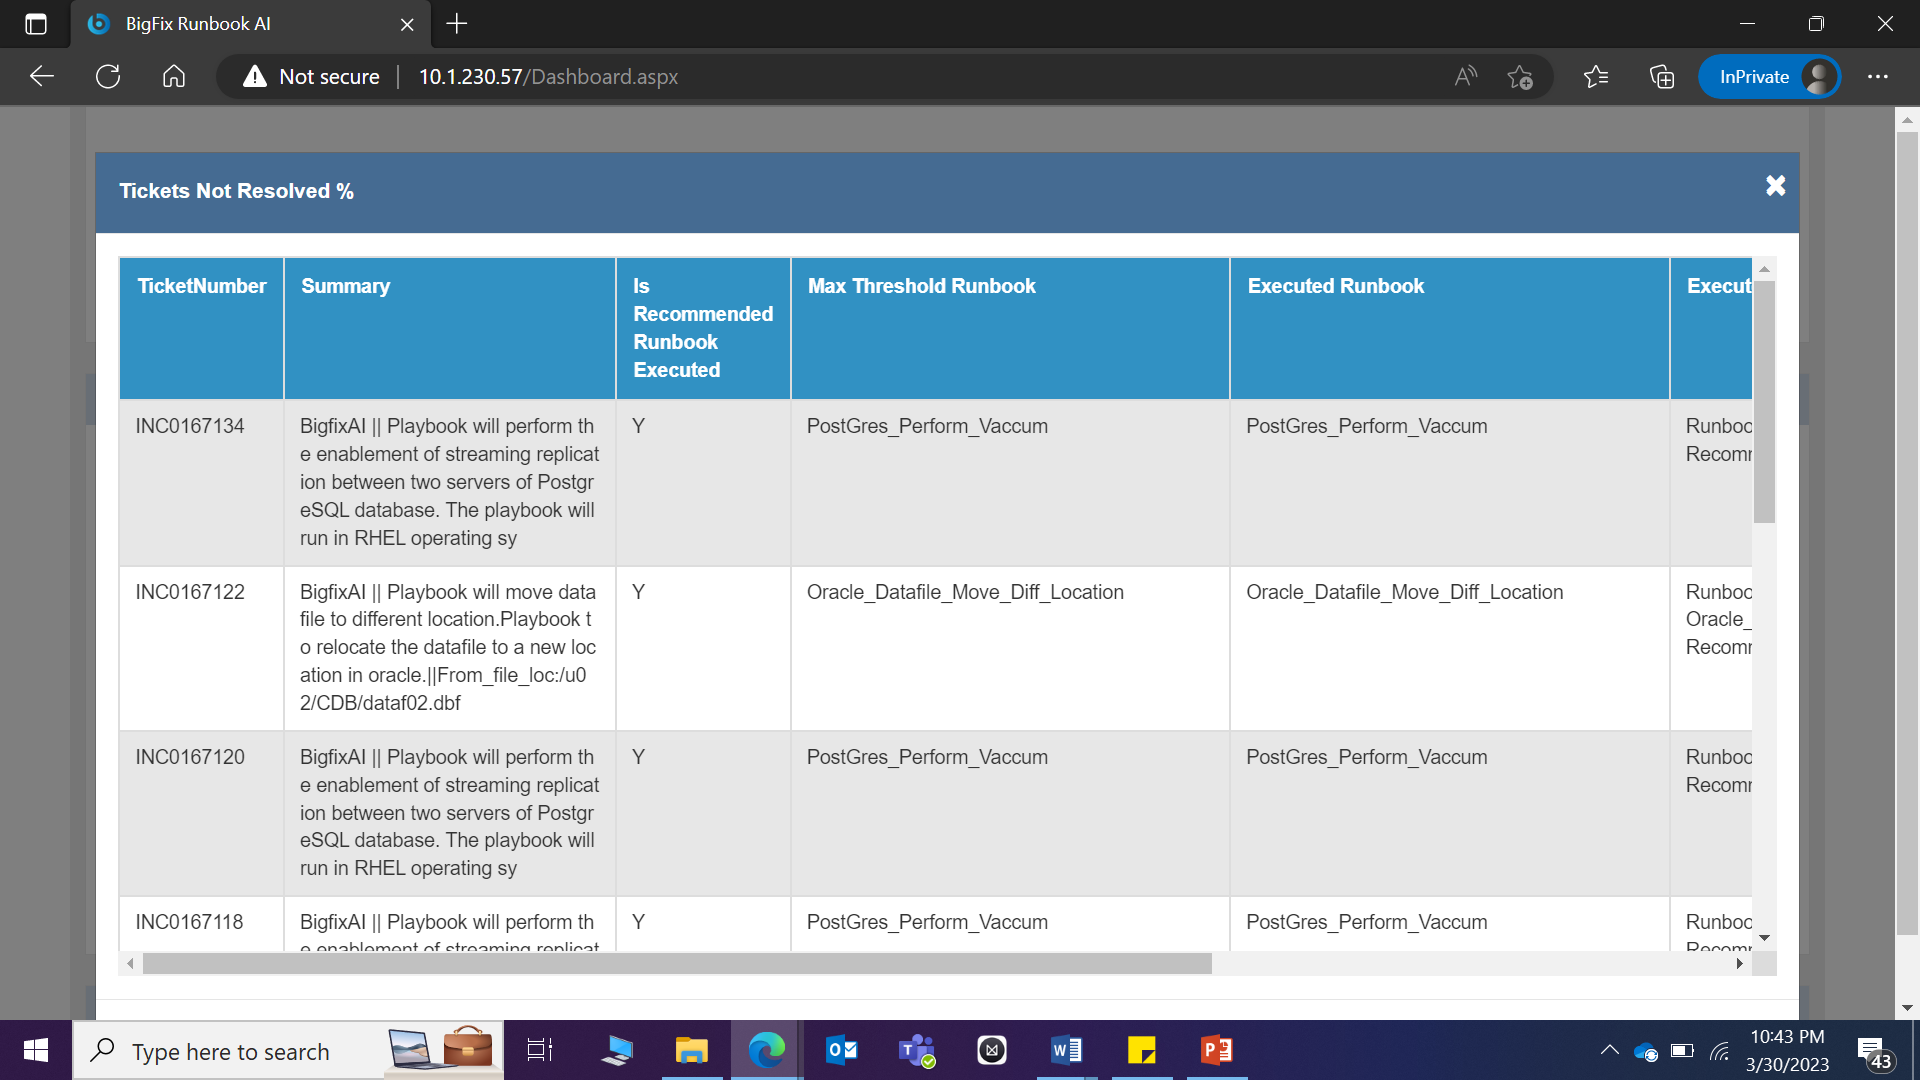Open Tab actions menu icon
Viewport: 1920px width, 1080px height.
click(x=36, y=24)
